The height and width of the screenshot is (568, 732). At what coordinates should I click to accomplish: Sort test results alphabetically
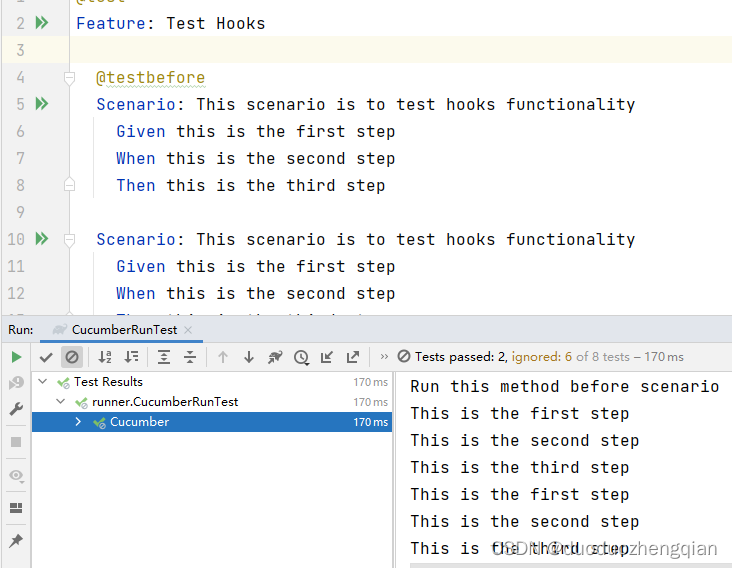[105, 358]
